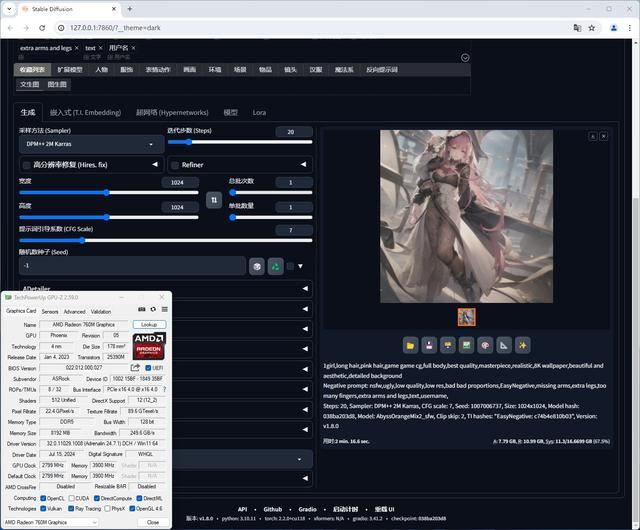Open the Sensors tab in GPU-Z
Screen dimensions: 640x530
point(49,311)
